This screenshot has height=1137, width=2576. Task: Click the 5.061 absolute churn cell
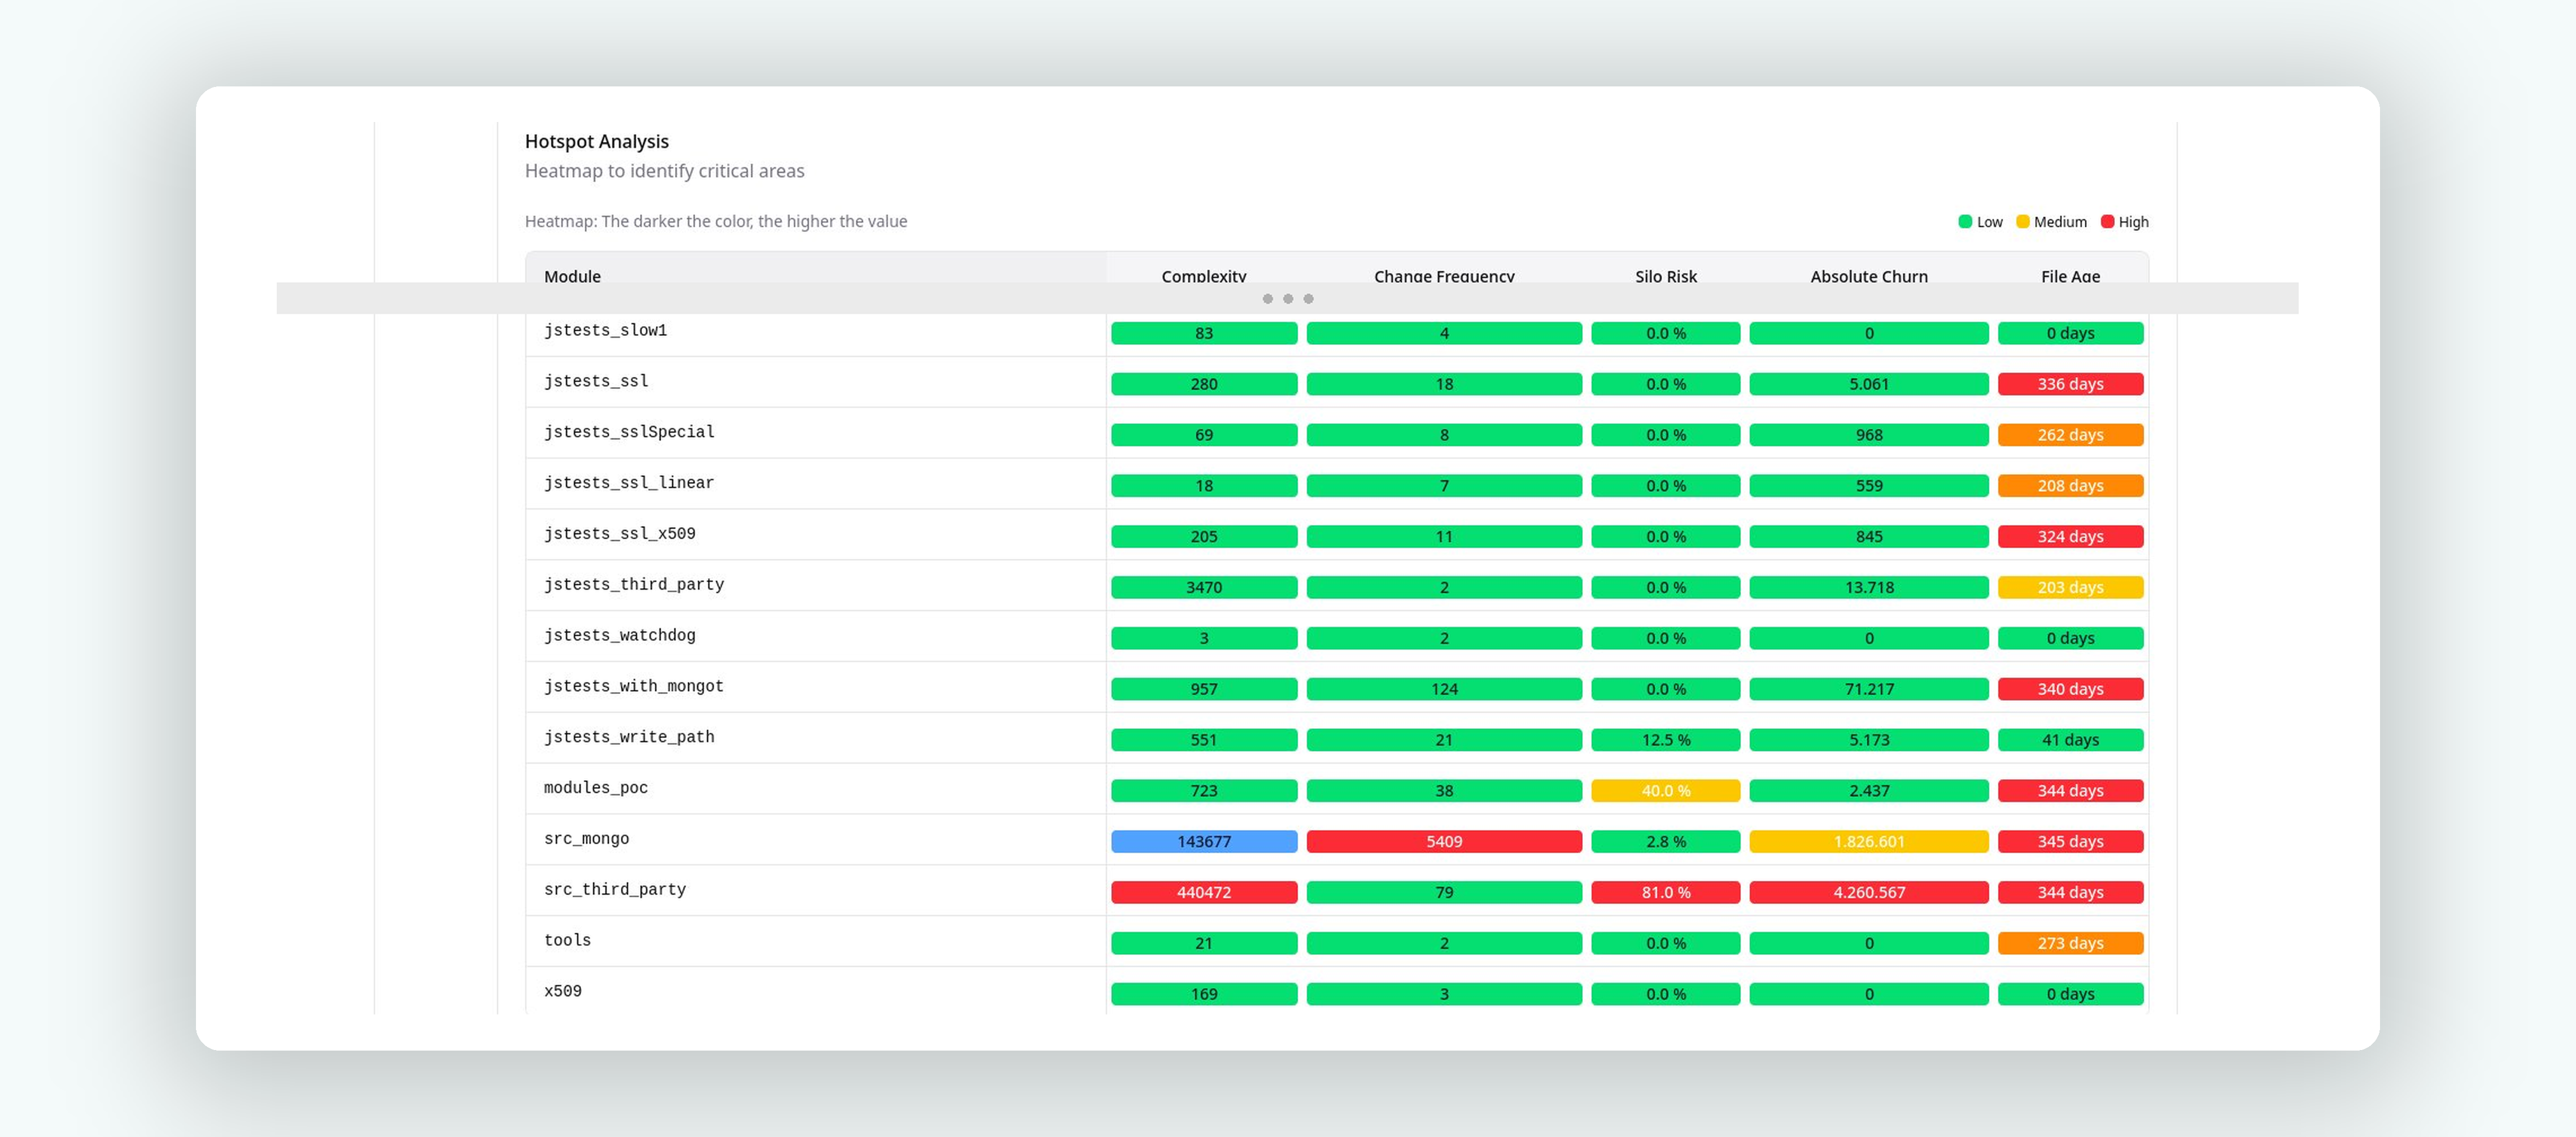click(x=1868, y=384)
